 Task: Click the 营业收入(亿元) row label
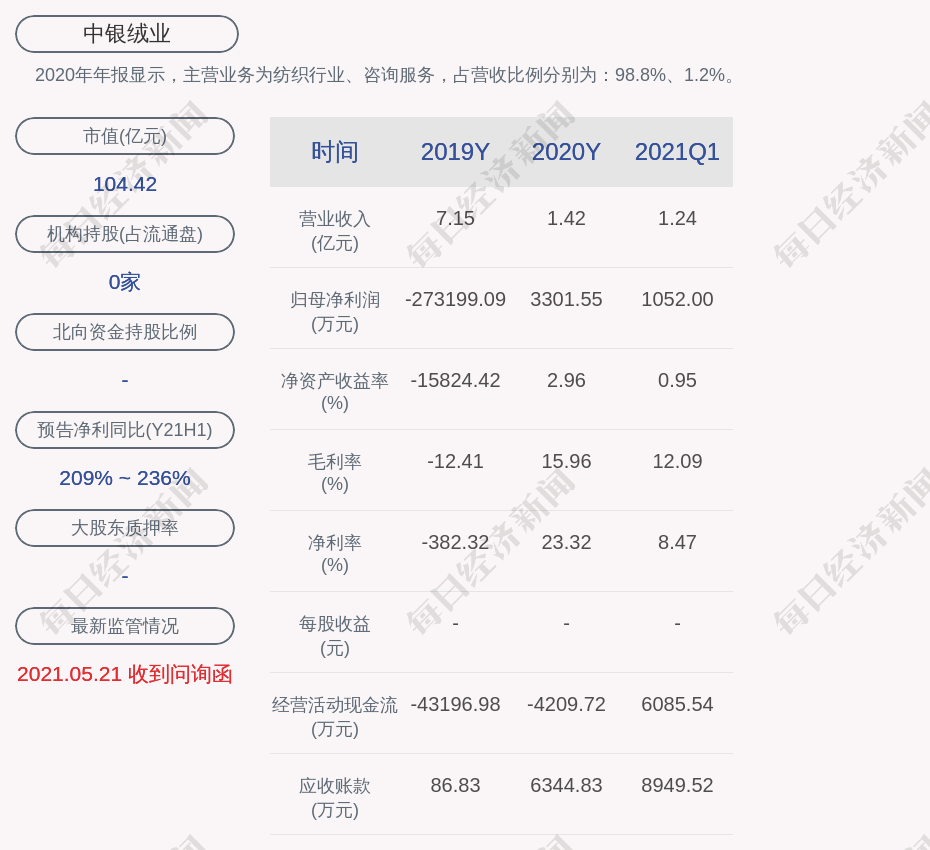[x=335, y=231]
